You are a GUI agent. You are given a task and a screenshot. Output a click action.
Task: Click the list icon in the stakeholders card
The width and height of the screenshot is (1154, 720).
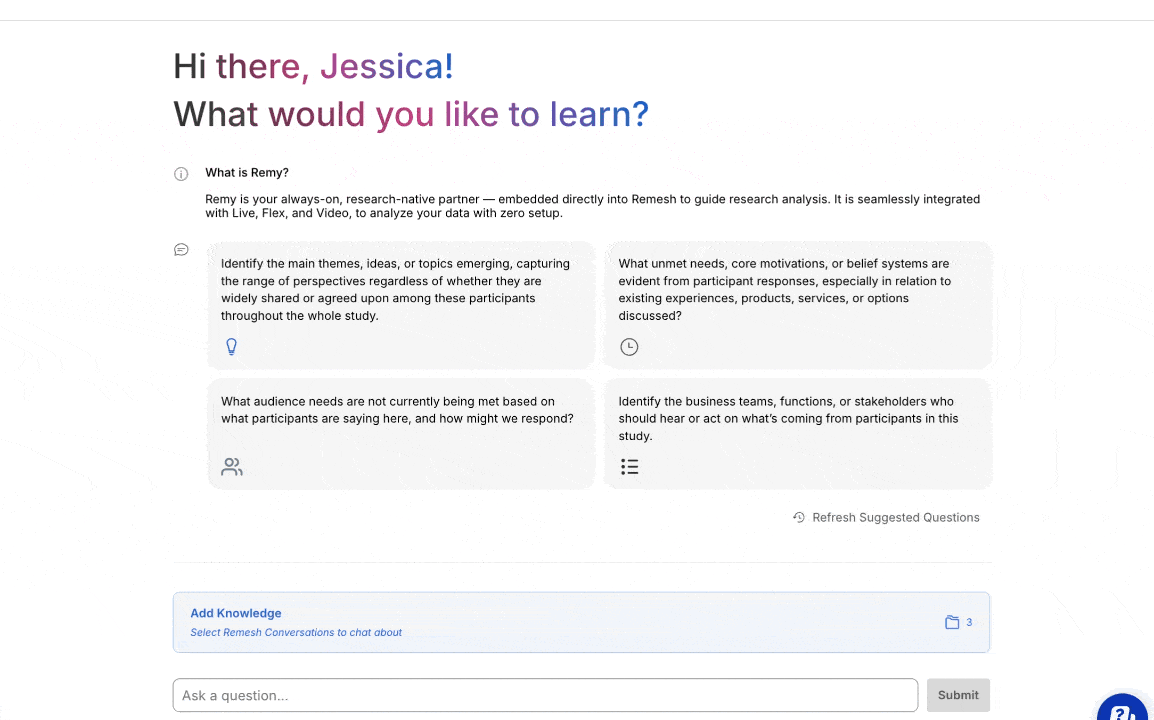tap(629, 467)
